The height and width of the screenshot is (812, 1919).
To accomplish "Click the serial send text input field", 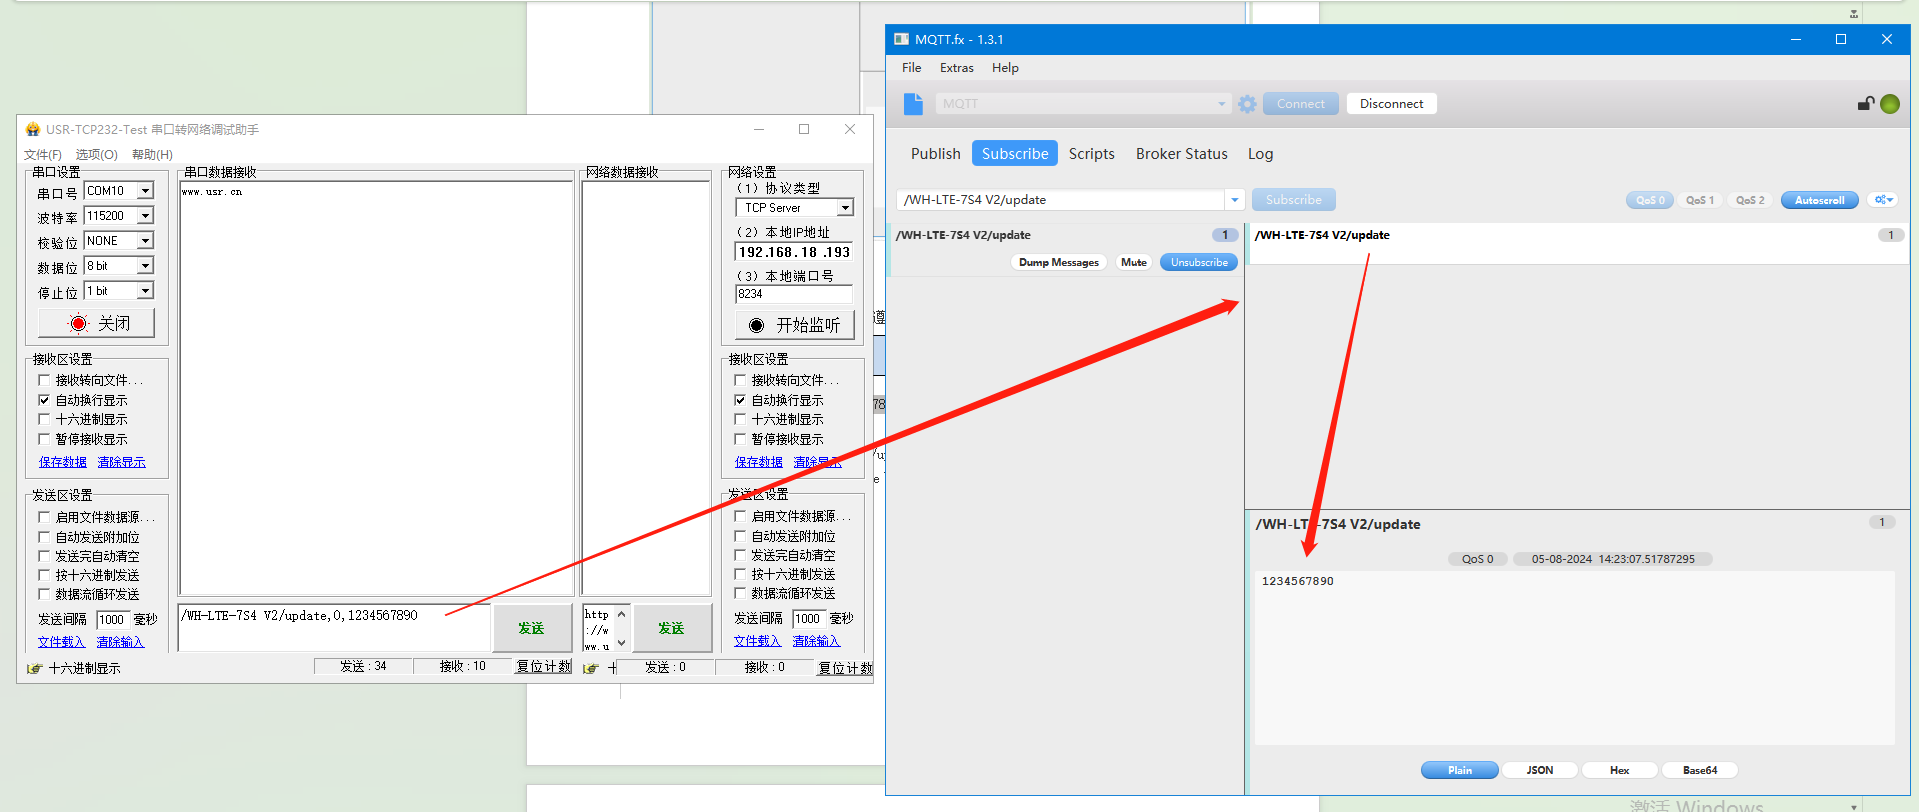I will click(x=334, y=628).
